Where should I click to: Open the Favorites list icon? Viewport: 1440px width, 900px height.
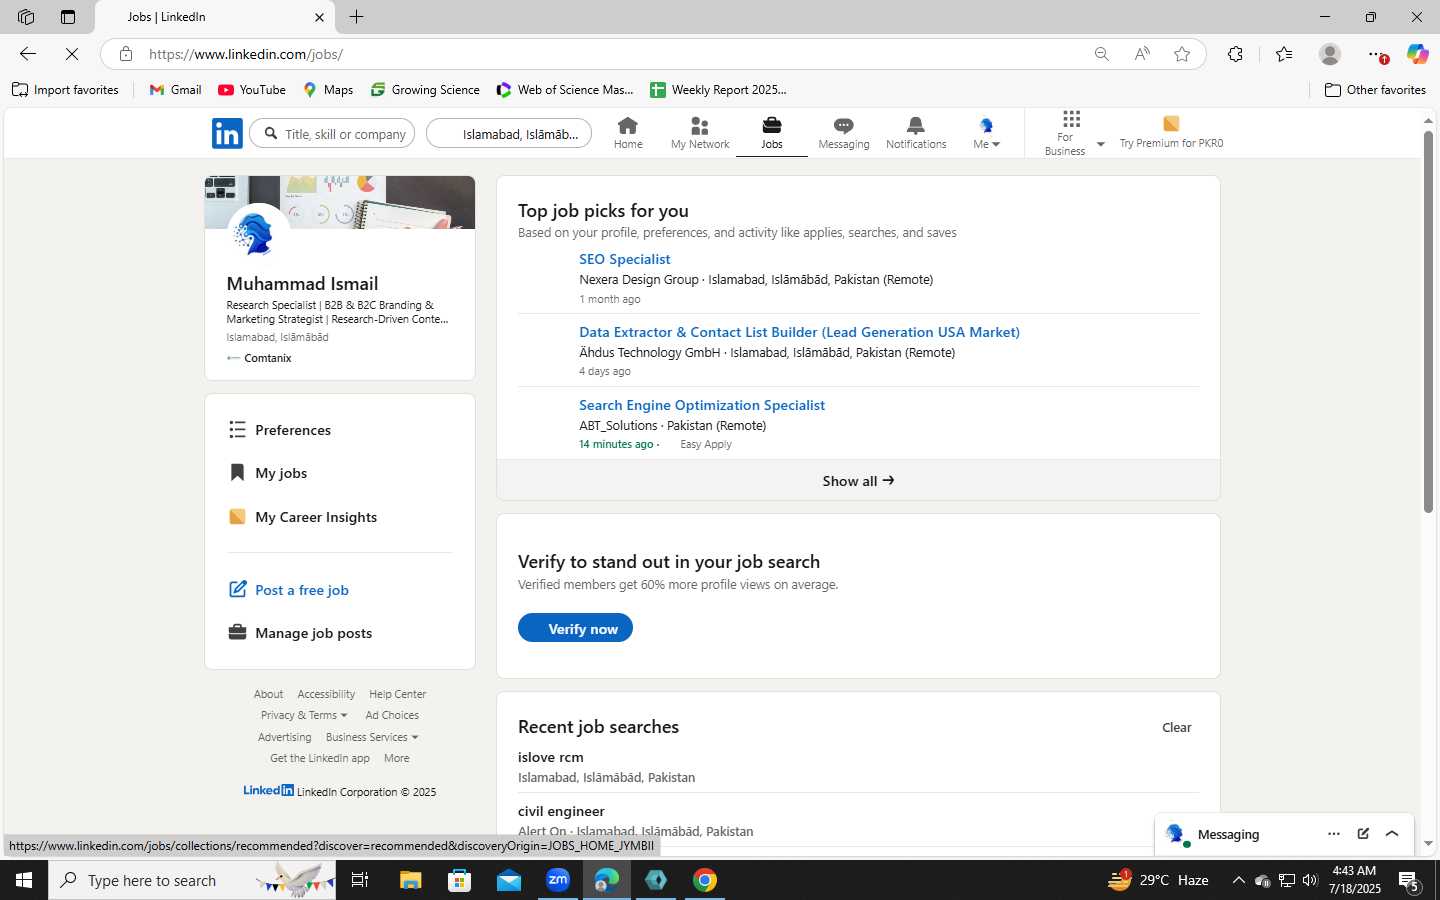tap(1284, 54)
